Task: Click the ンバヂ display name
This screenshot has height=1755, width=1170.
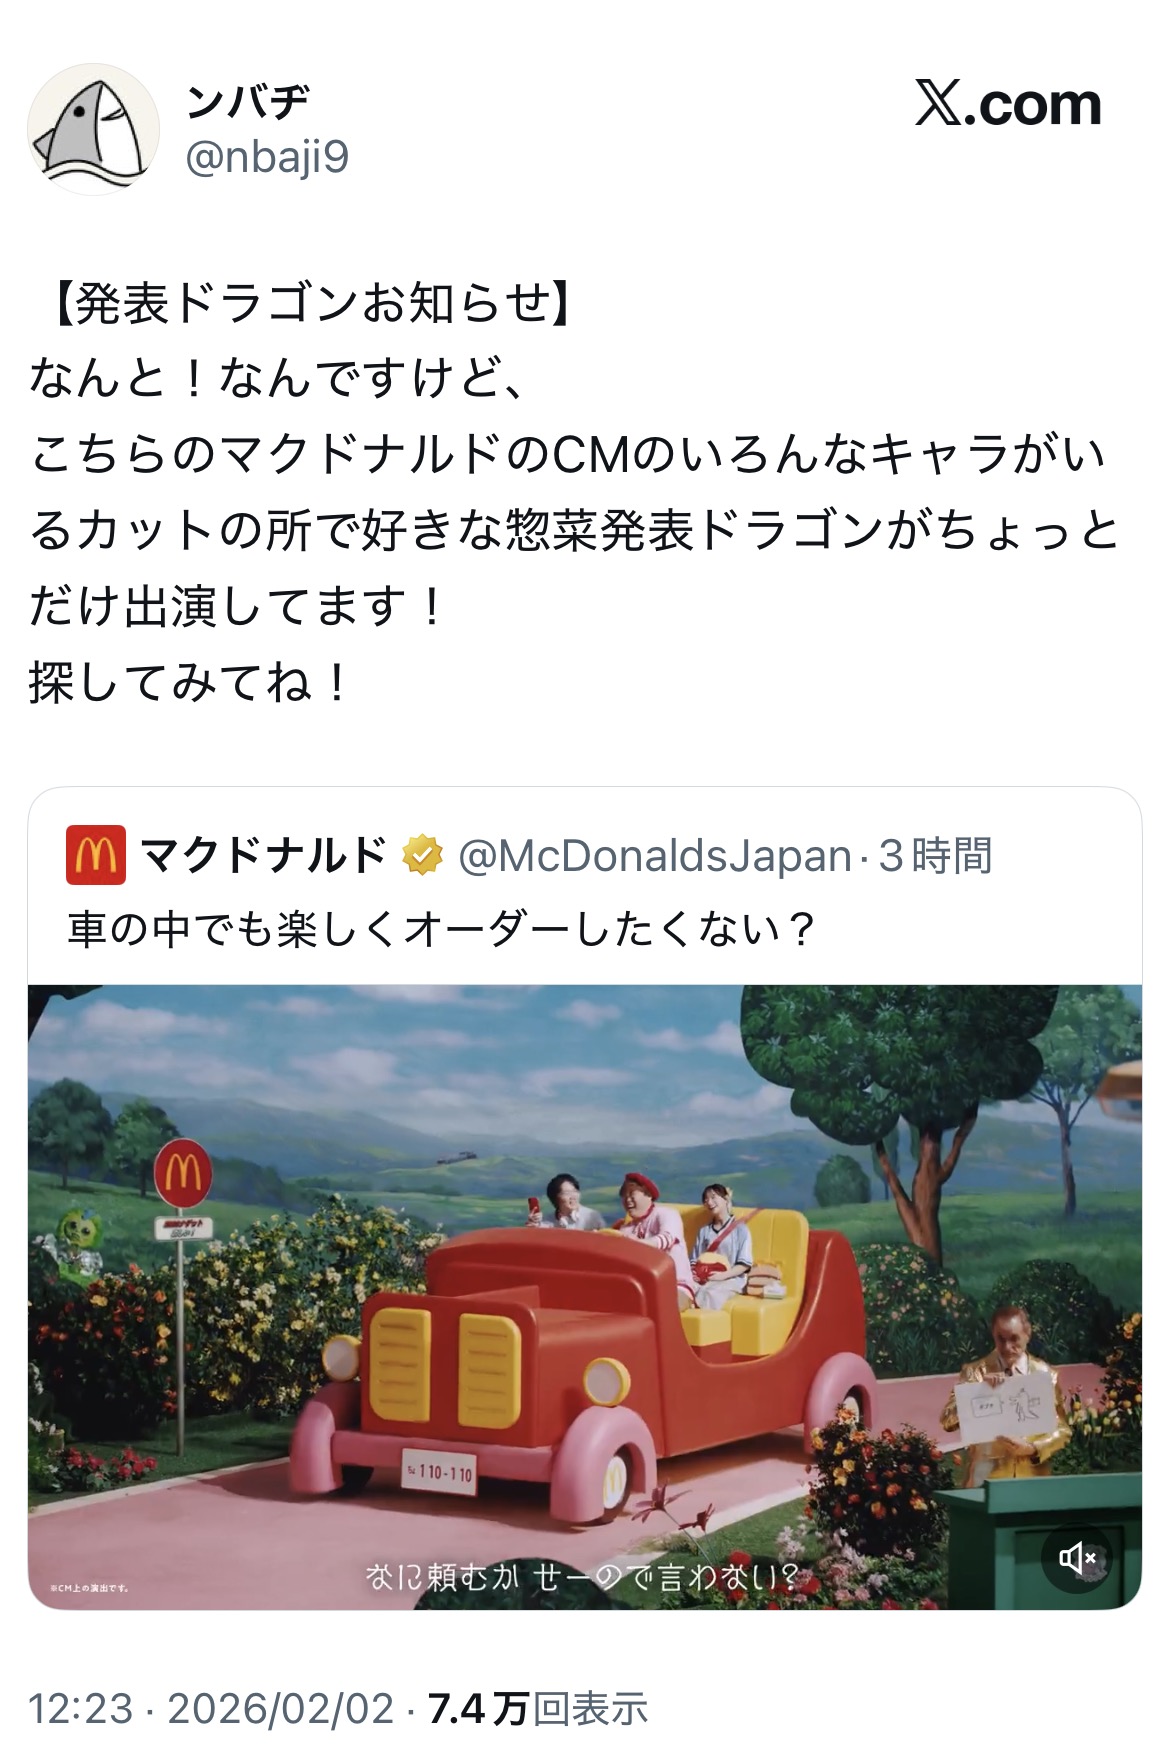Action: pos(248,101)
